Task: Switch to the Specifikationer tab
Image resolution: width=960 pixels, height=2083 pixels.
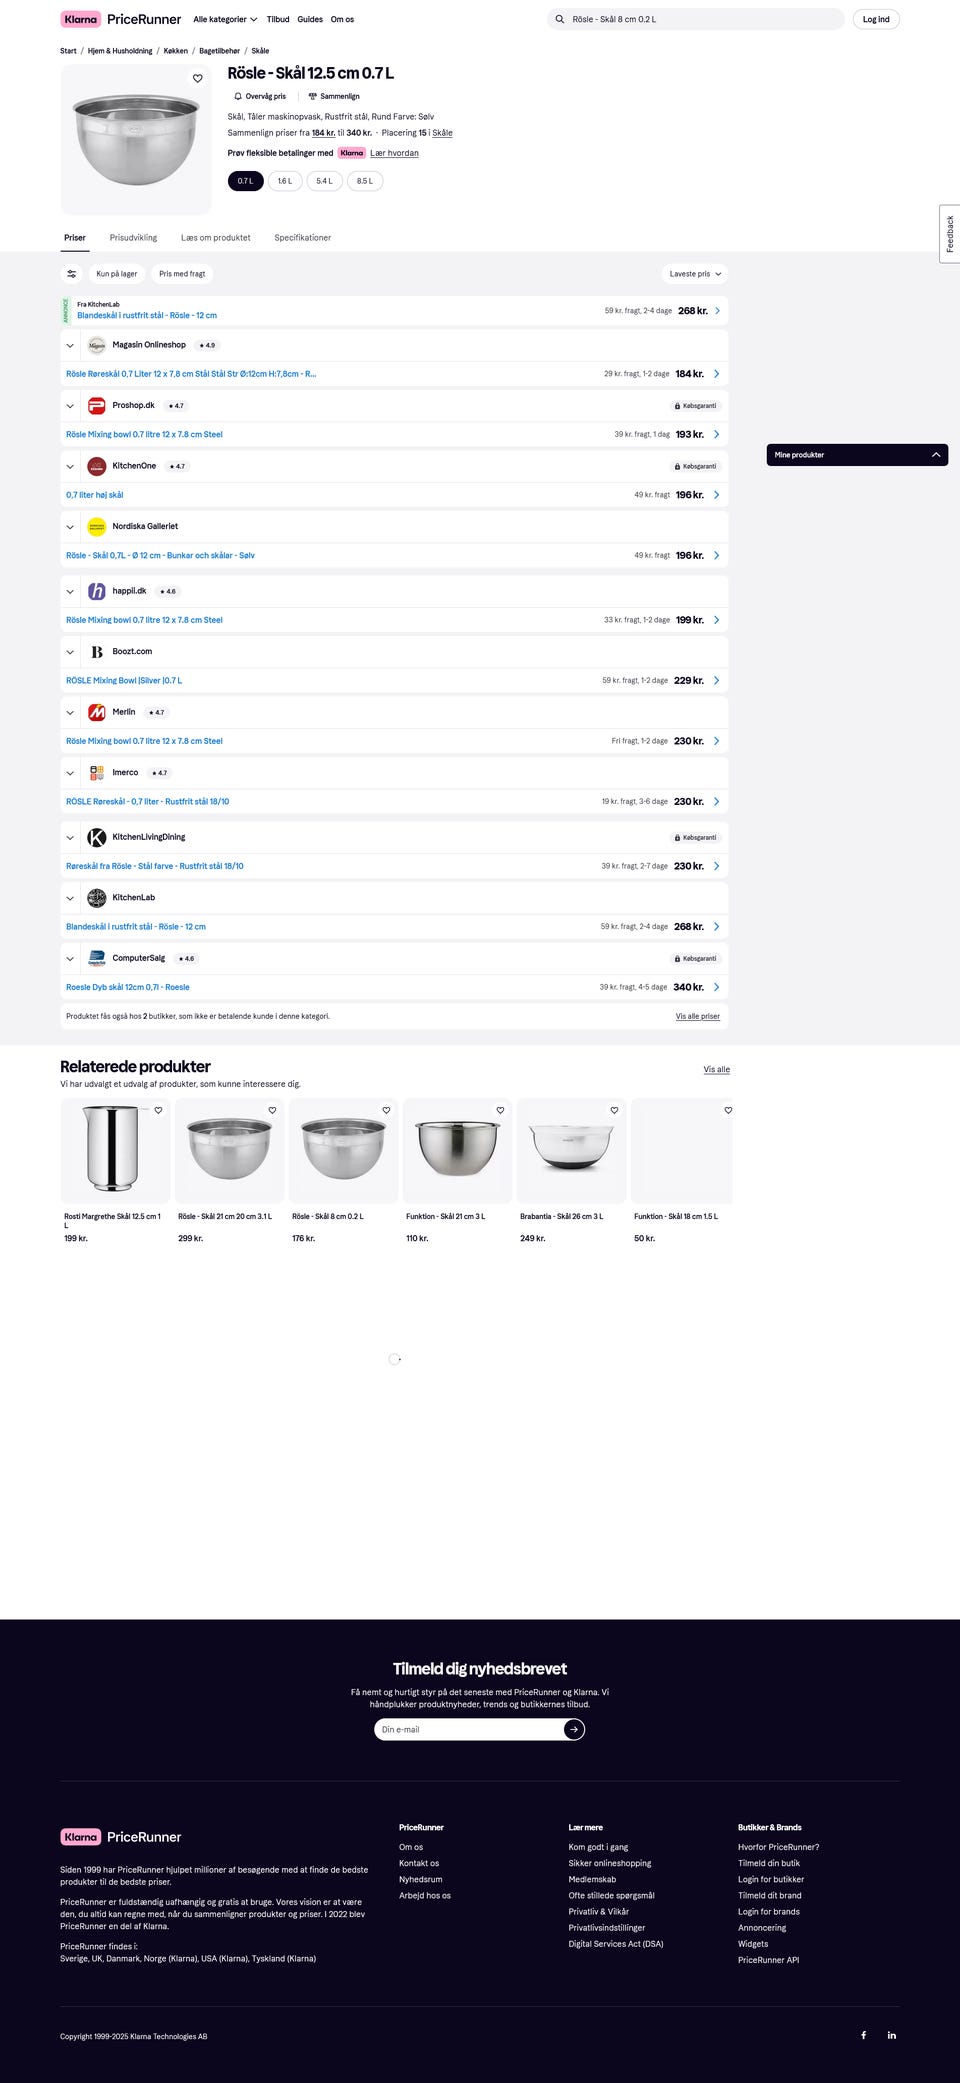Action: pos(303,238)
